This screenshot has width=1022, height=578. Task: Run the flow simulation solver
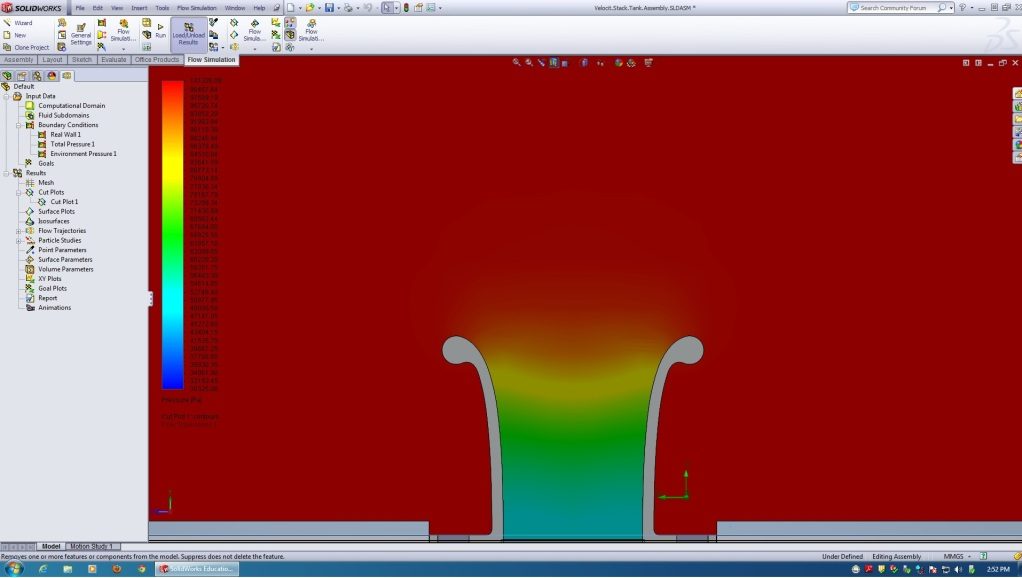click(x=160, y=31)
